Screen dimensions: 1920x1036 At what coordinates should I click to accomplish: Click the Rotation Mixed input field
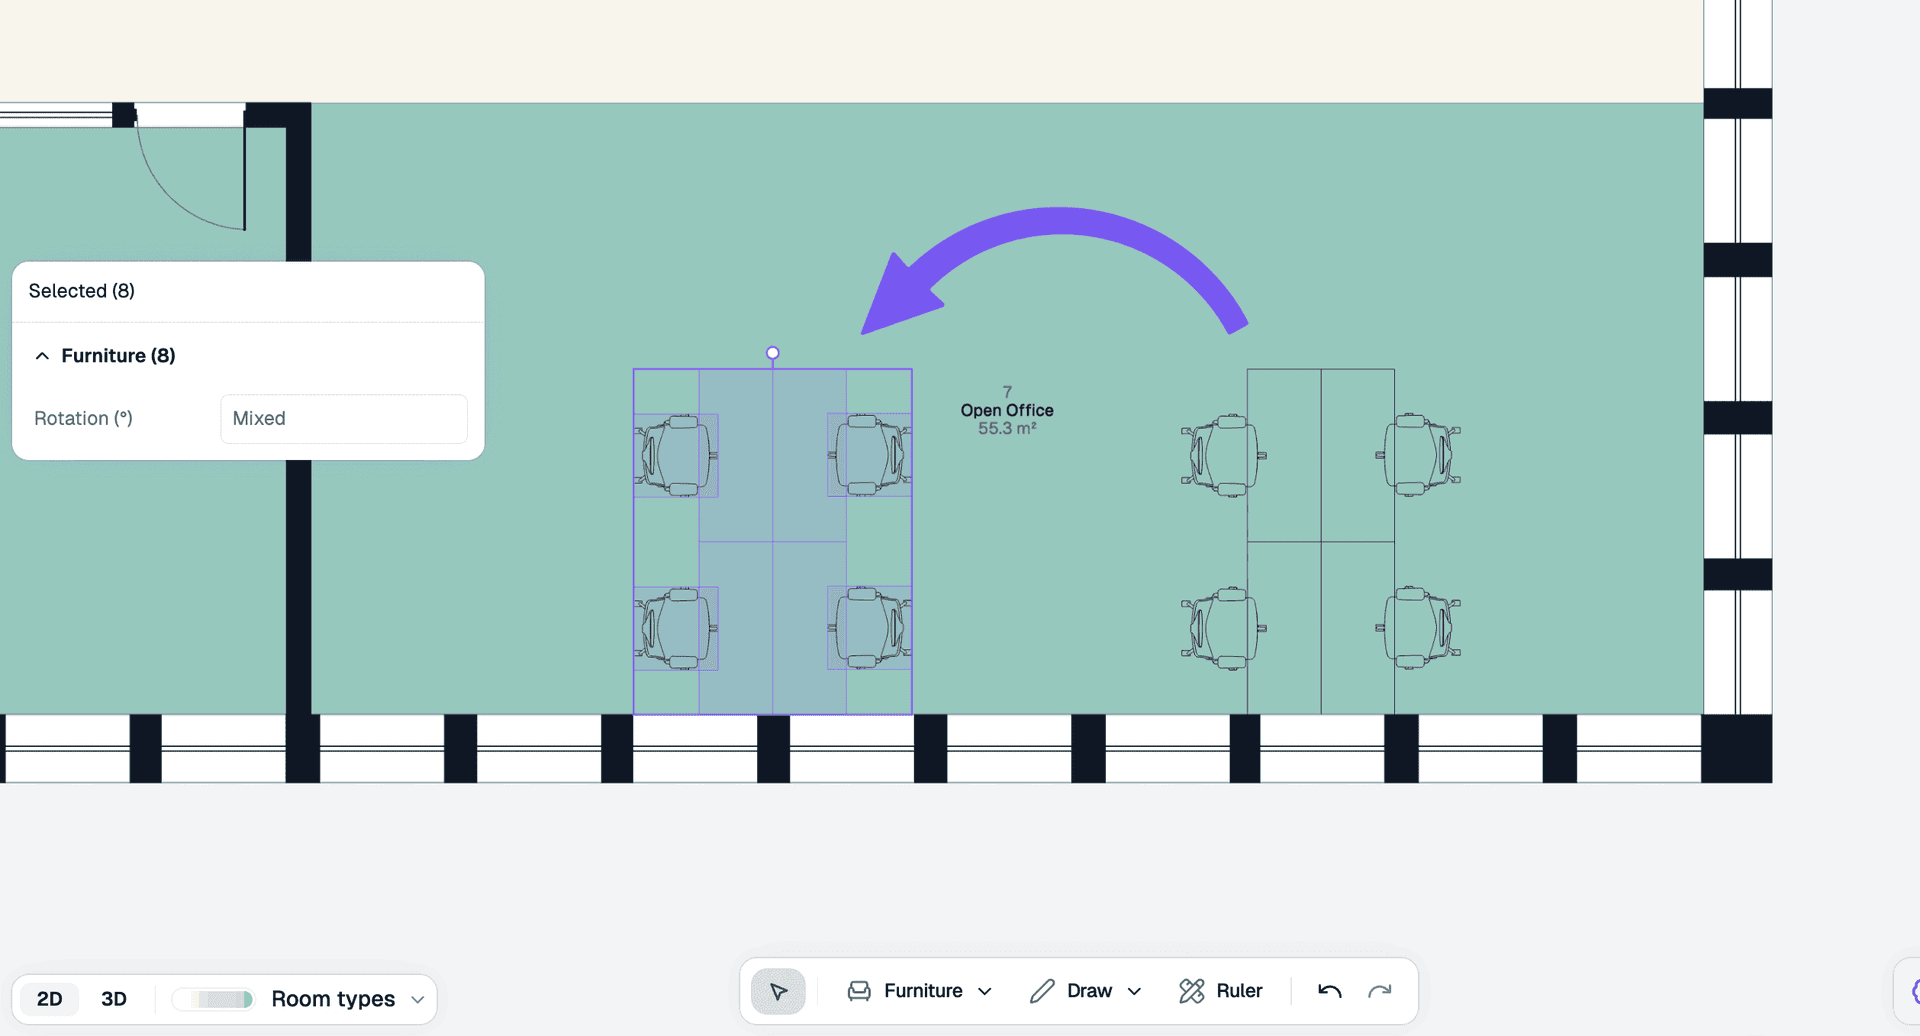(343, 419)
